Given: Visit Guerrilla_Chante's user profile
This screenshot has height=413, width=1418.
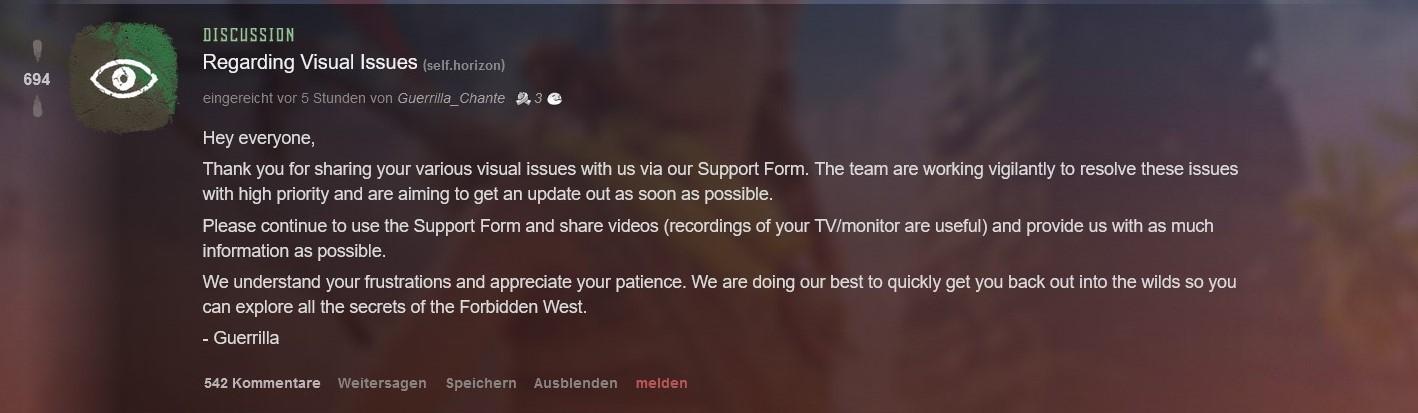Looking at the screenshot, I should (451, 98).
